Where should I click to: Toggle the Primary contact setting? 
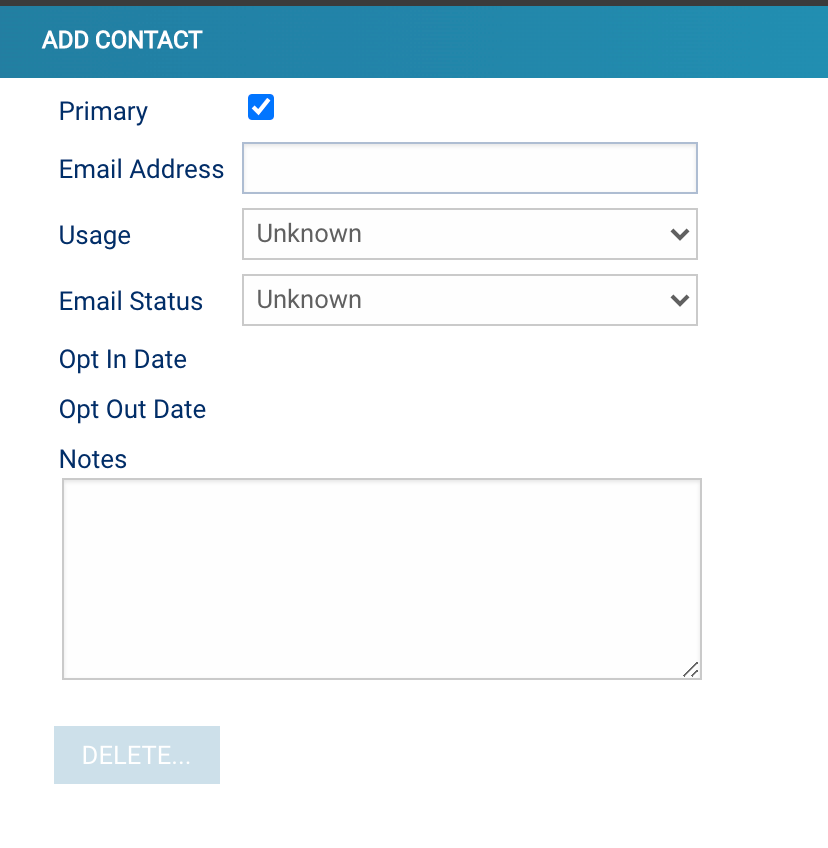point(260,107)
